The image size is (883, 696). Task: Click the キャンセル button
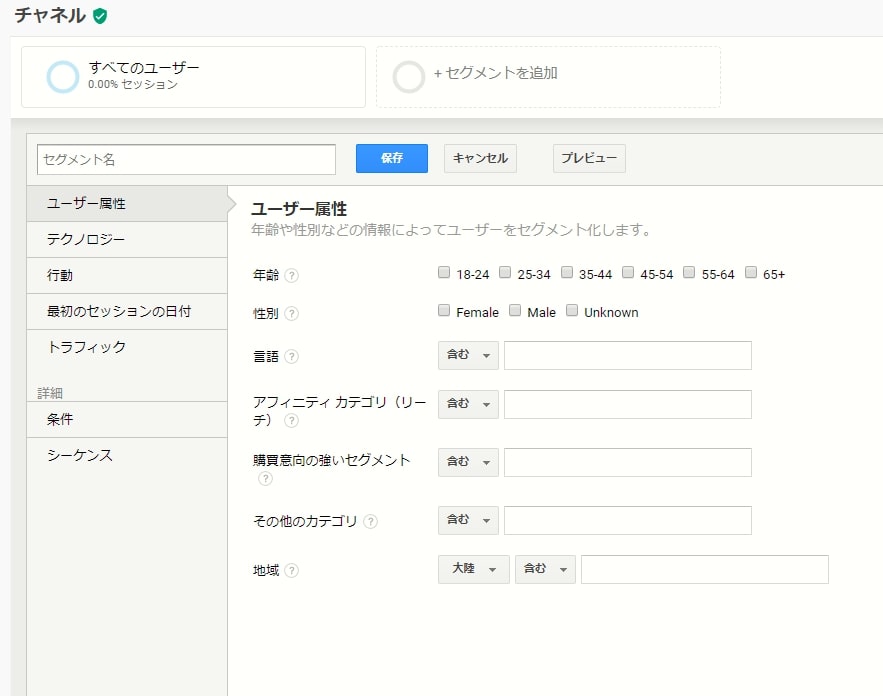480,158
